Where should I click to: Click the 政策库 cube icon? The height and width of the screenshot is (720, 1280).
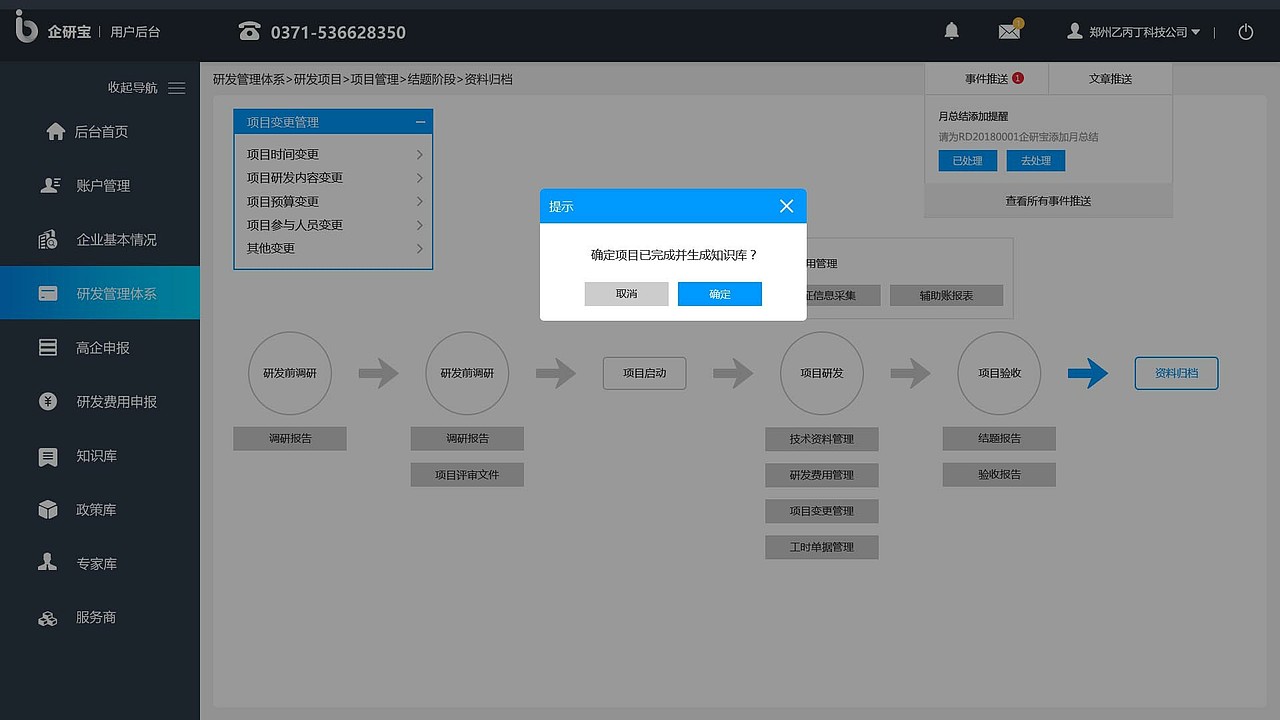[48, 510]
